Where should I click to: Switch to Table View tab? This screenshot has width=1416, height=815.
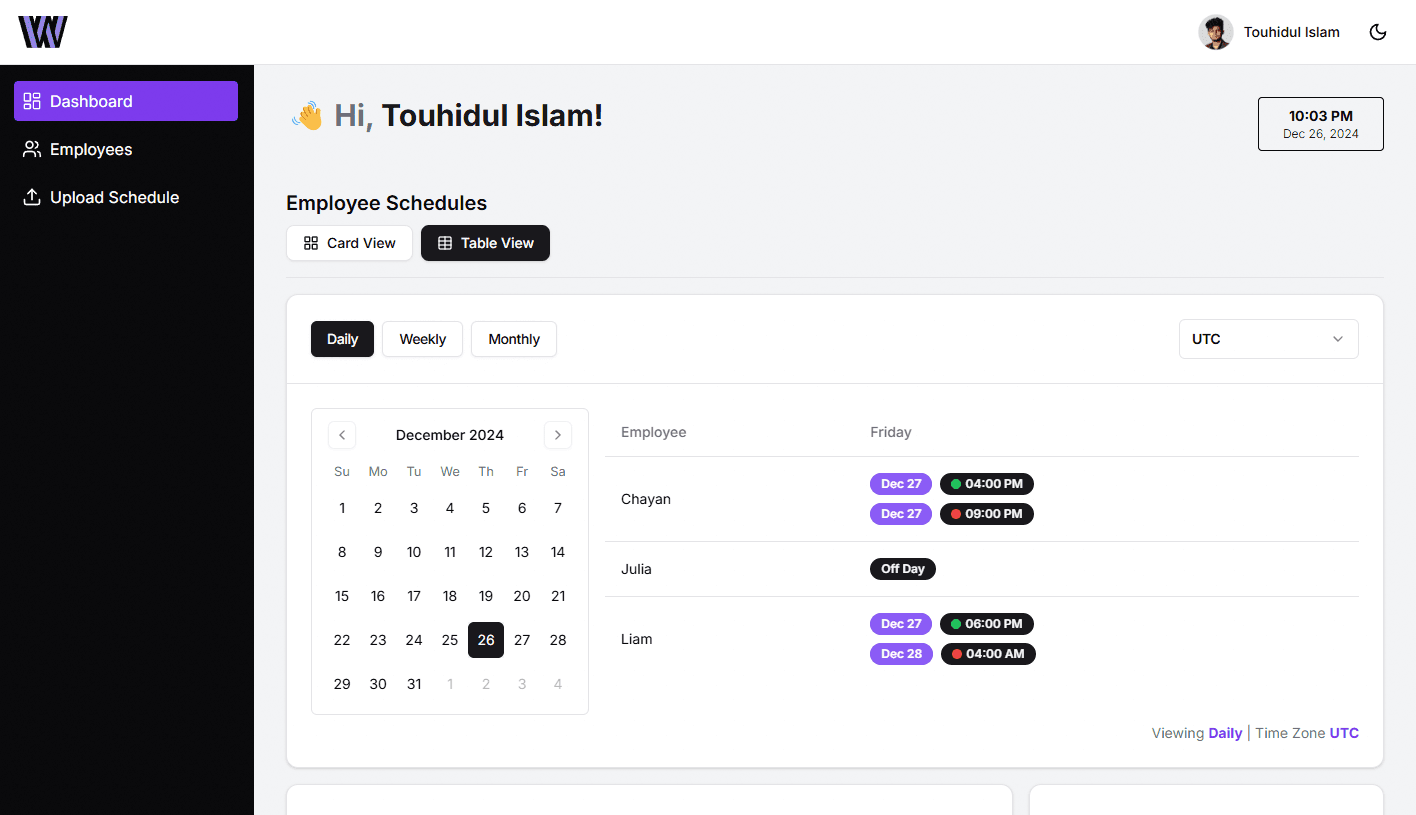tap(485, 243)
